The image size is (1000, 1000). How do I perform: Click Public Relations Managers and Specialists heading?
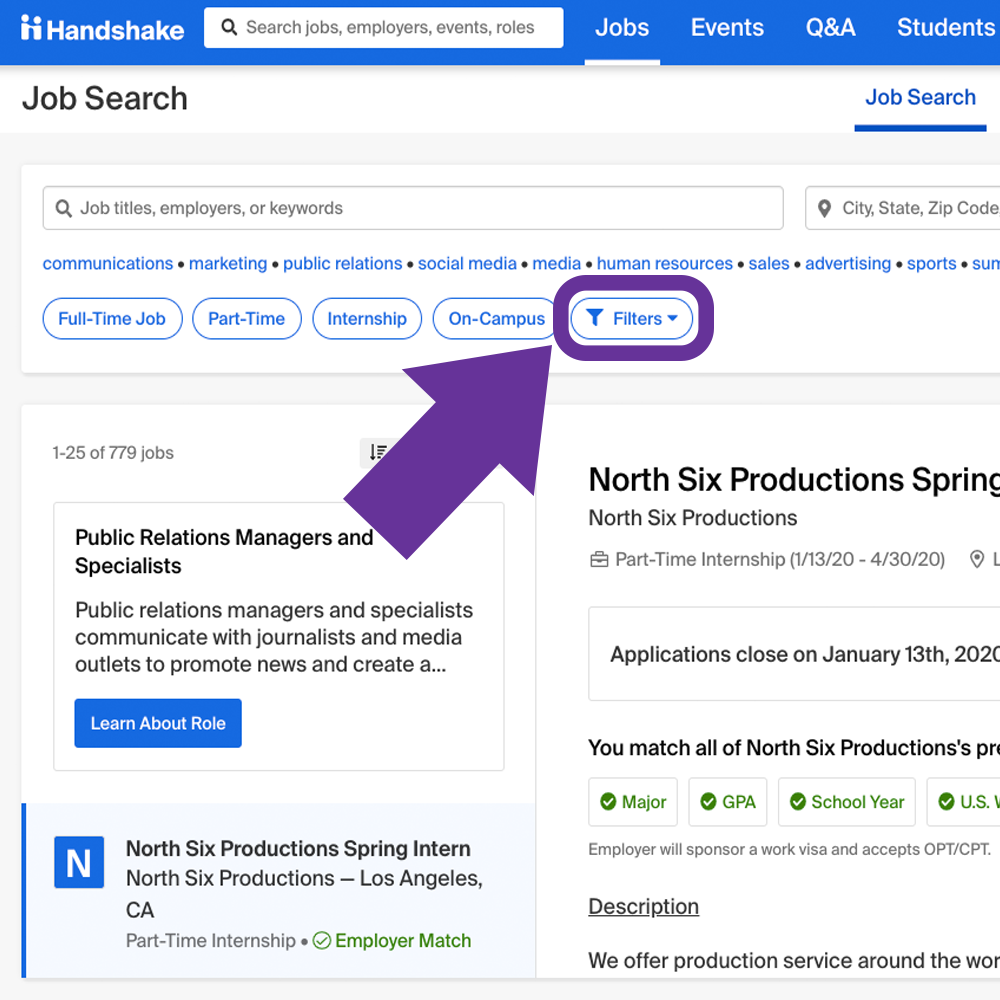point(224,552)
